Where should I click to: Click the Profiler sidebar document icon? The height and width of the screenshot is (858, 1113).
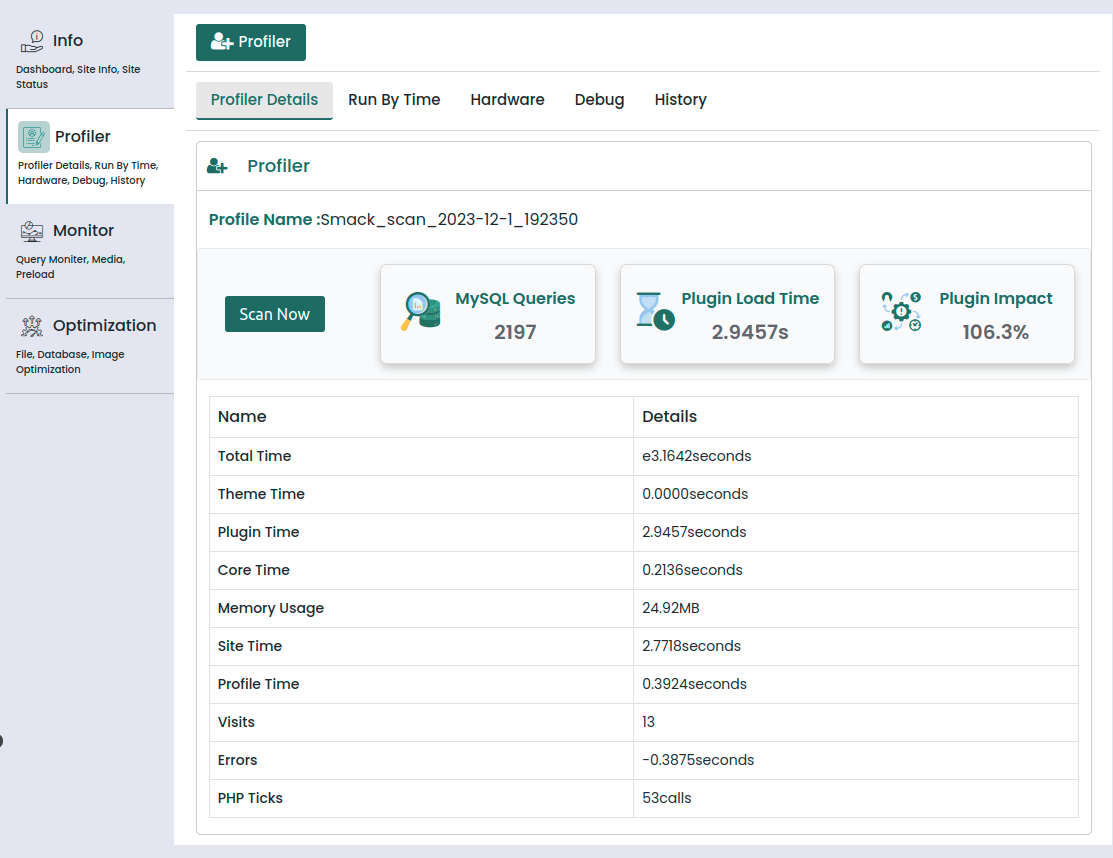pos(33,137)
